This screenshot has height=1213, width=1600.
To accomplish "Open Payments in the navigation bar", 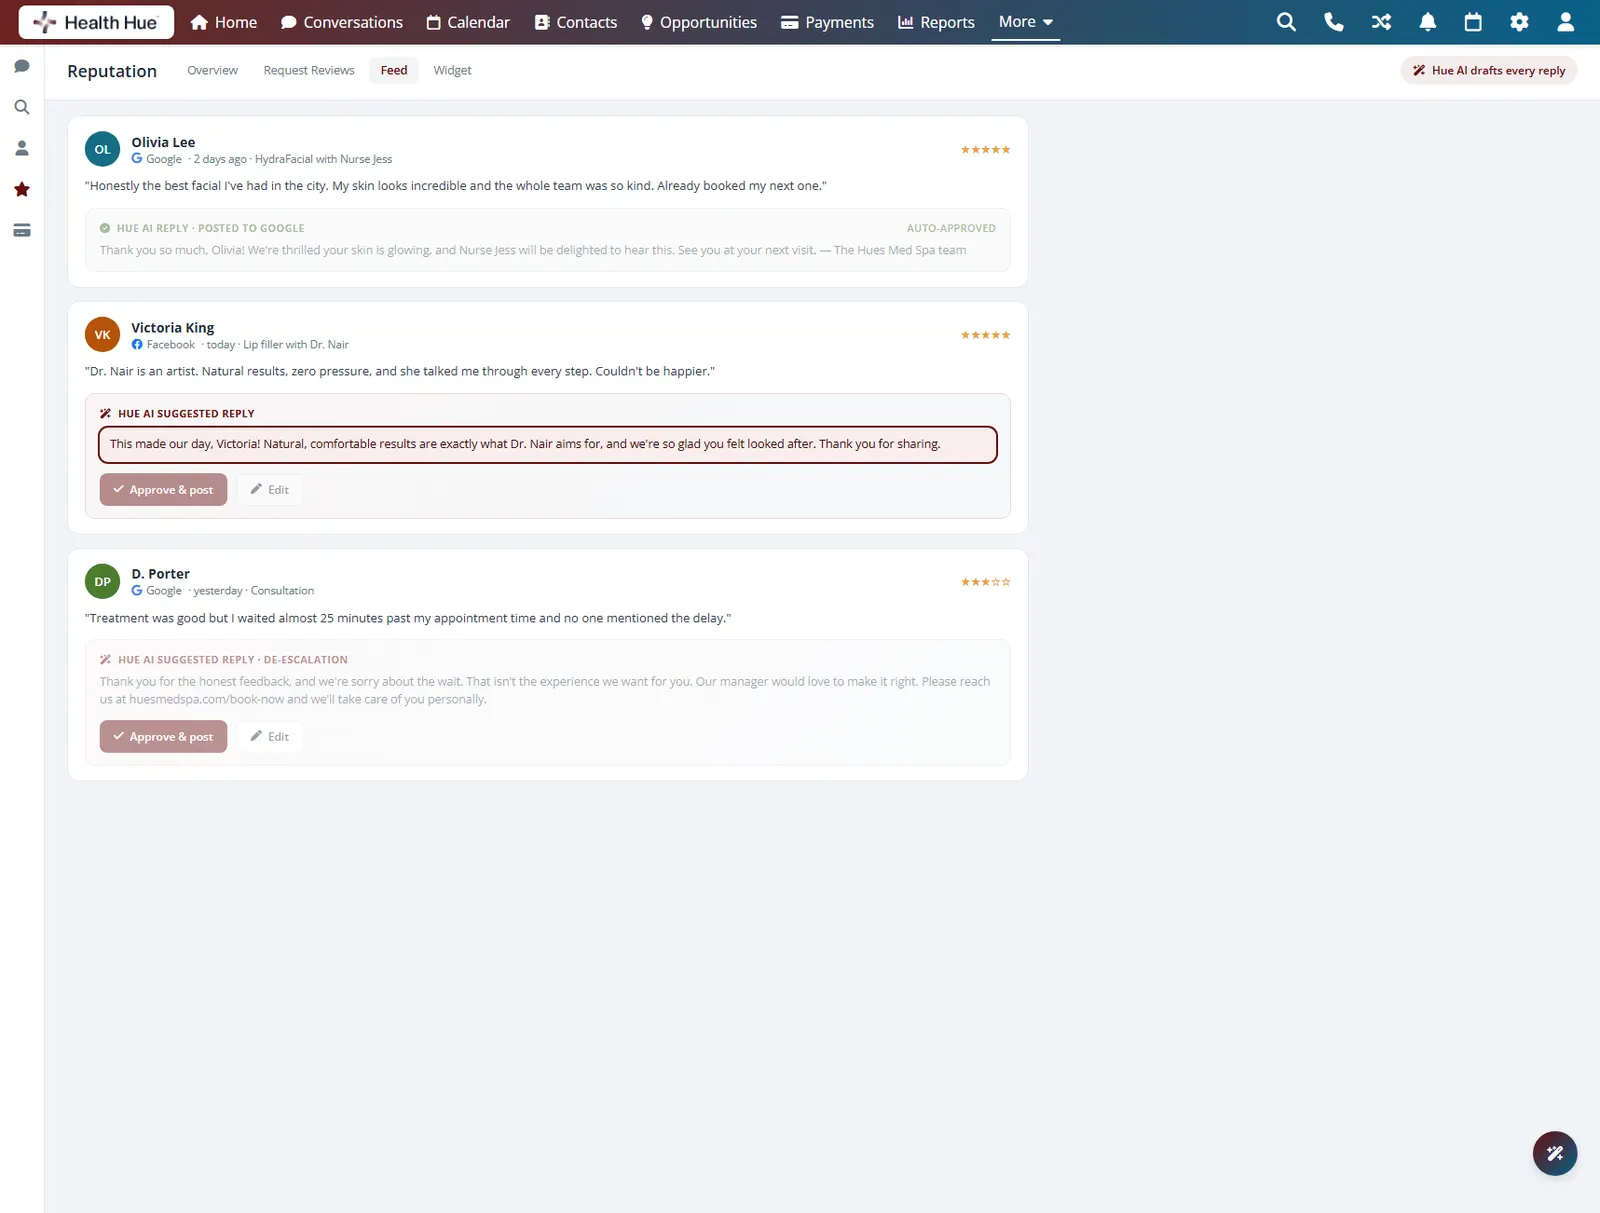I will point(827,22).
